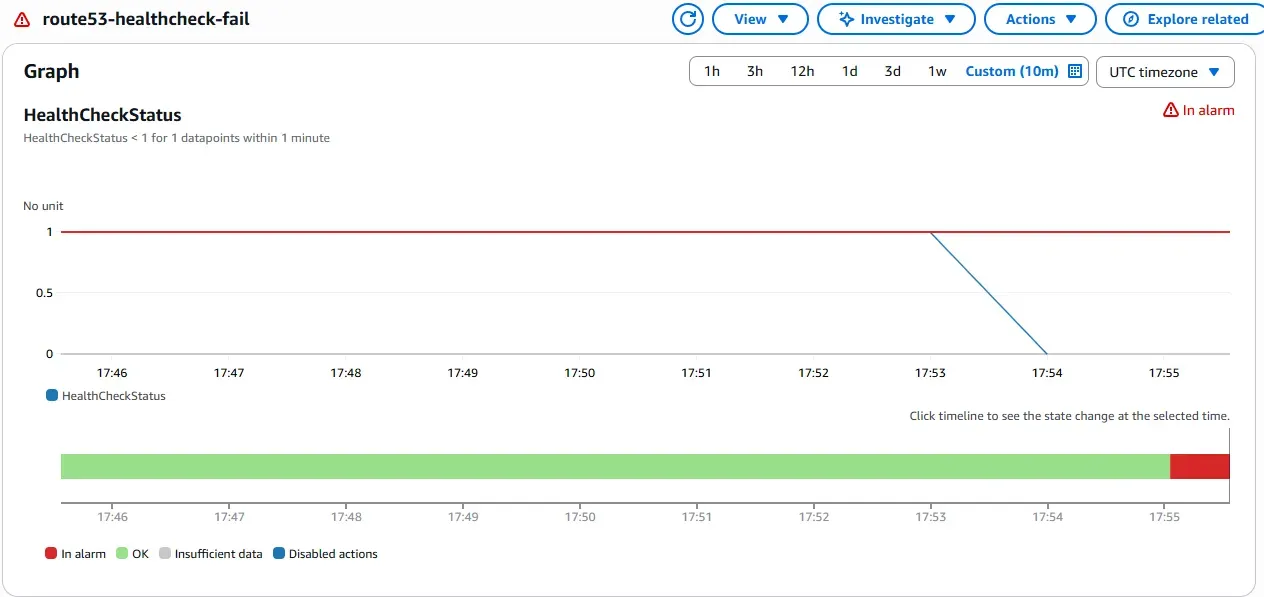Screen dimensions: 1264x597
Task: Open the UTC timezone dropdown
Action: (1166, 71)
